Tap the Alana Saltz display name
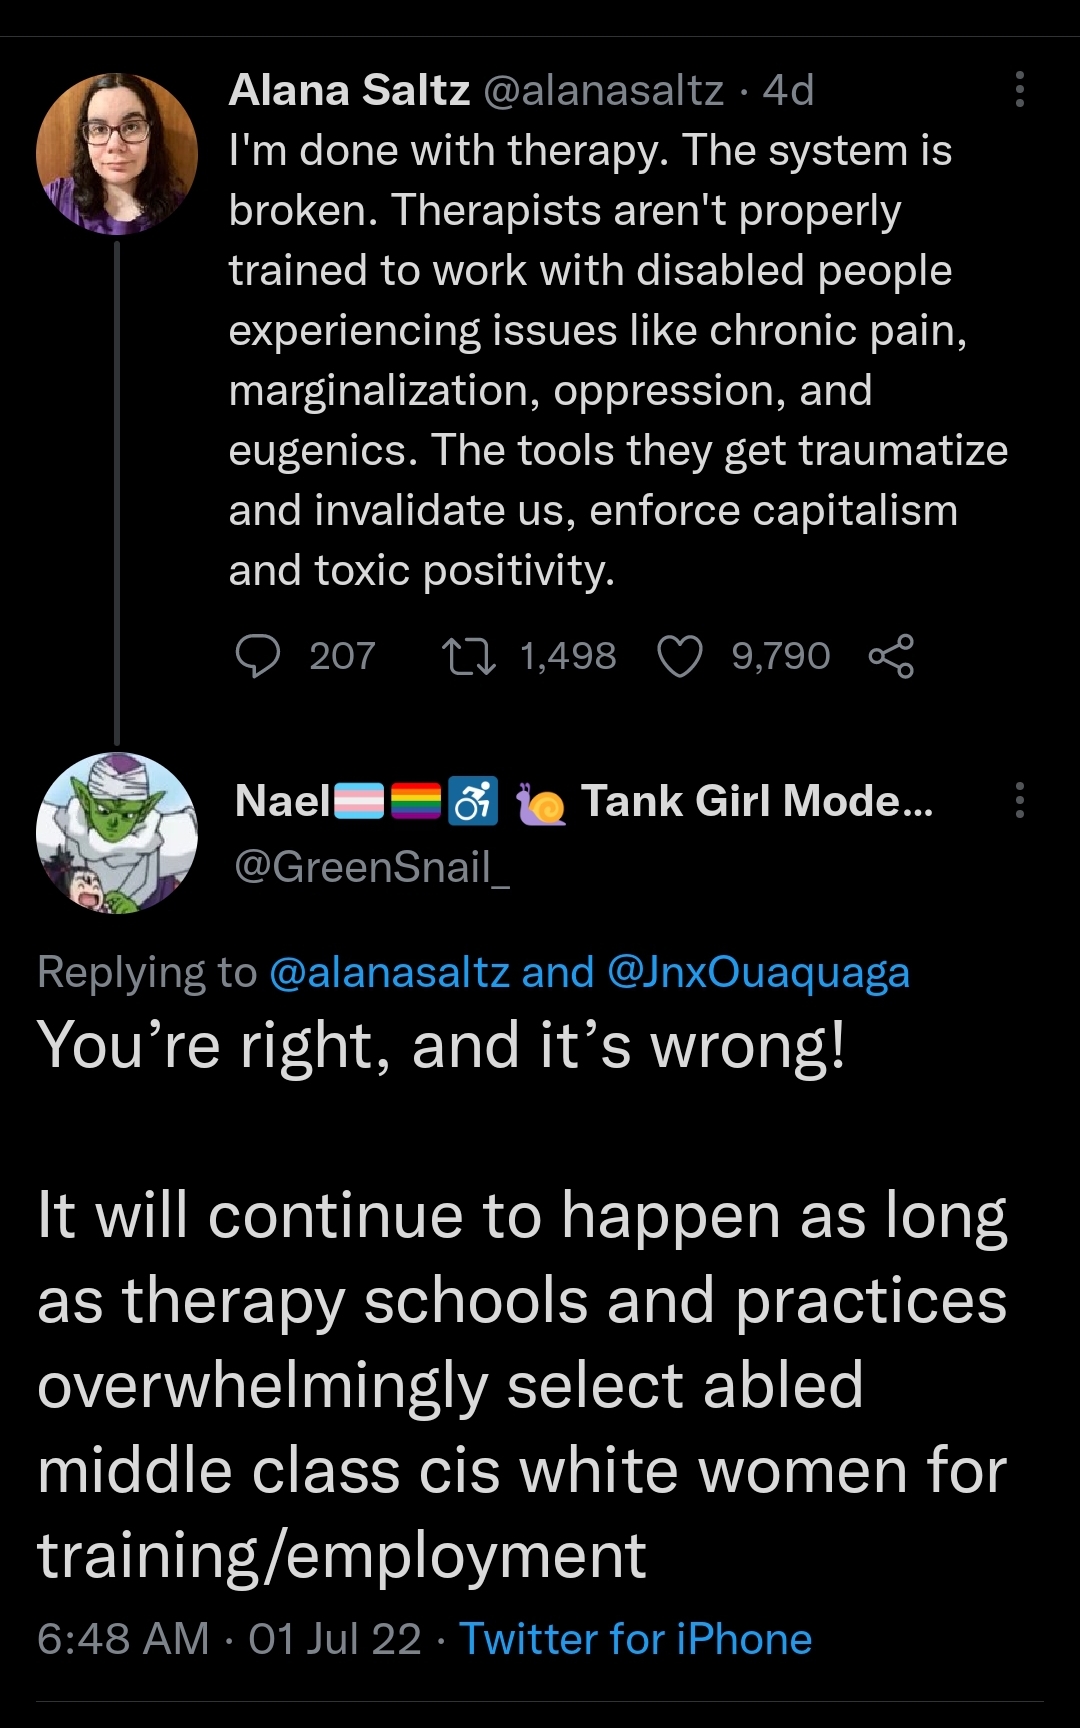1080x1728 pixels. pos(349,91)
